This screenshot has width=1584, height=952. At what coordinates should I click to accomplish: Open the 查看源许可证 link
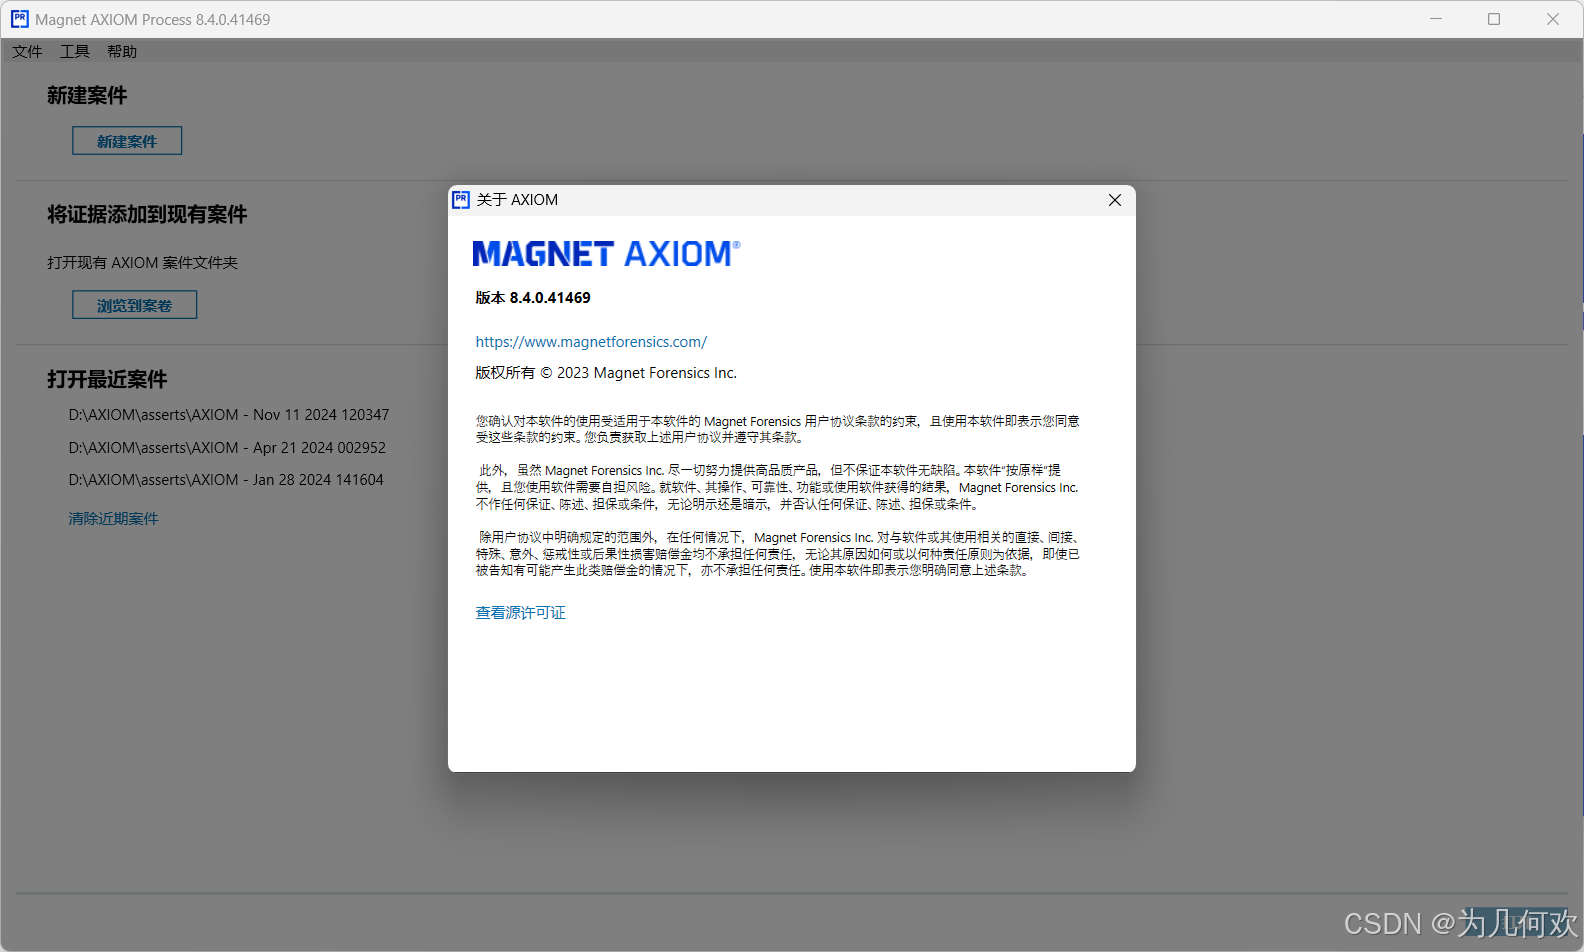[520, 613]
